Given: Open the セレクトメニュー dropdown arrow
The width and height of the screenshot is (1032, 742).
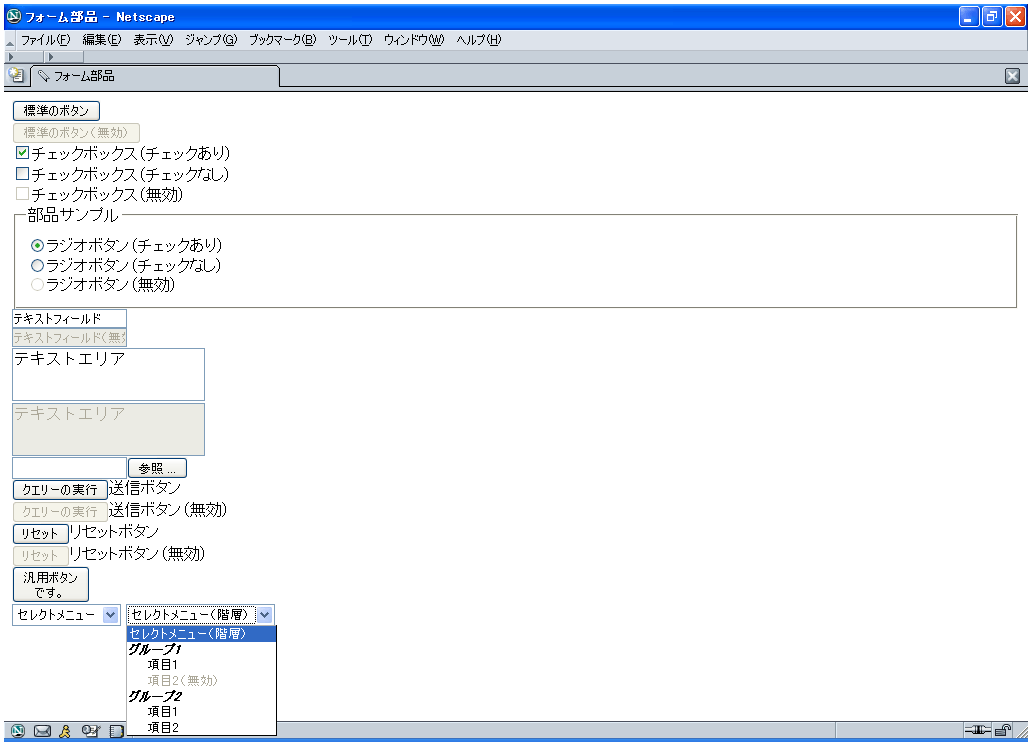Looking at the screenshot, I should [x=111, y=615].
